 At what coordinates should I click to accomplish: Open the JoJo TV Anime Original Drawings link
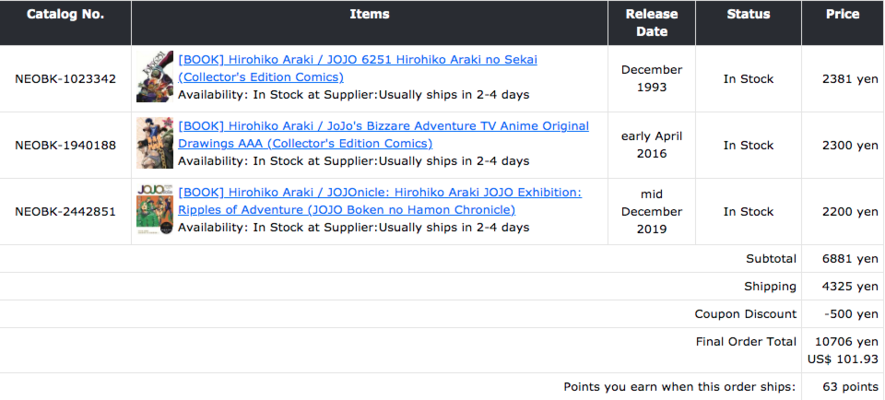pyautogui.click(x=383, y=127)
